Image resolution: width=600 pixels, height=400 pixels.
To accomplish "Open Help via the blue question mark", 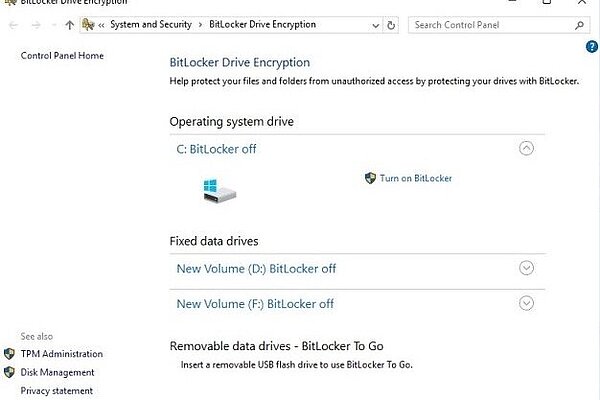I will pos(592,47).
